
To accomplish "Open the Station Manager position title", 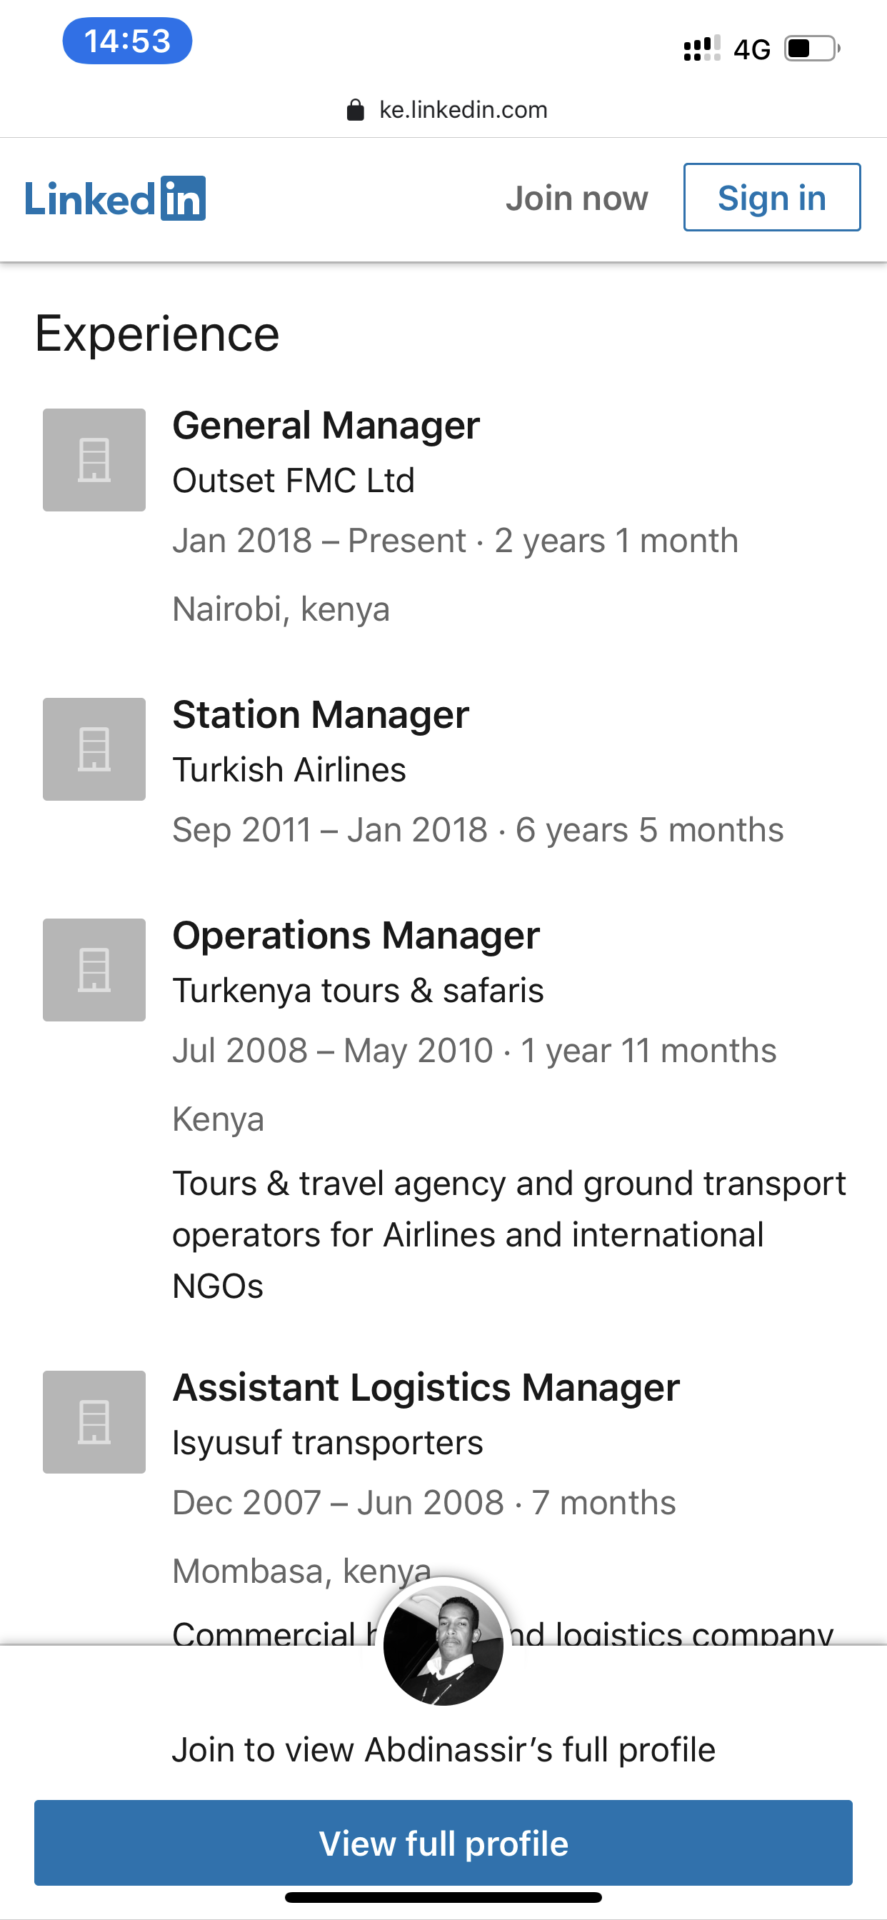I will click(x=320, y=715).
